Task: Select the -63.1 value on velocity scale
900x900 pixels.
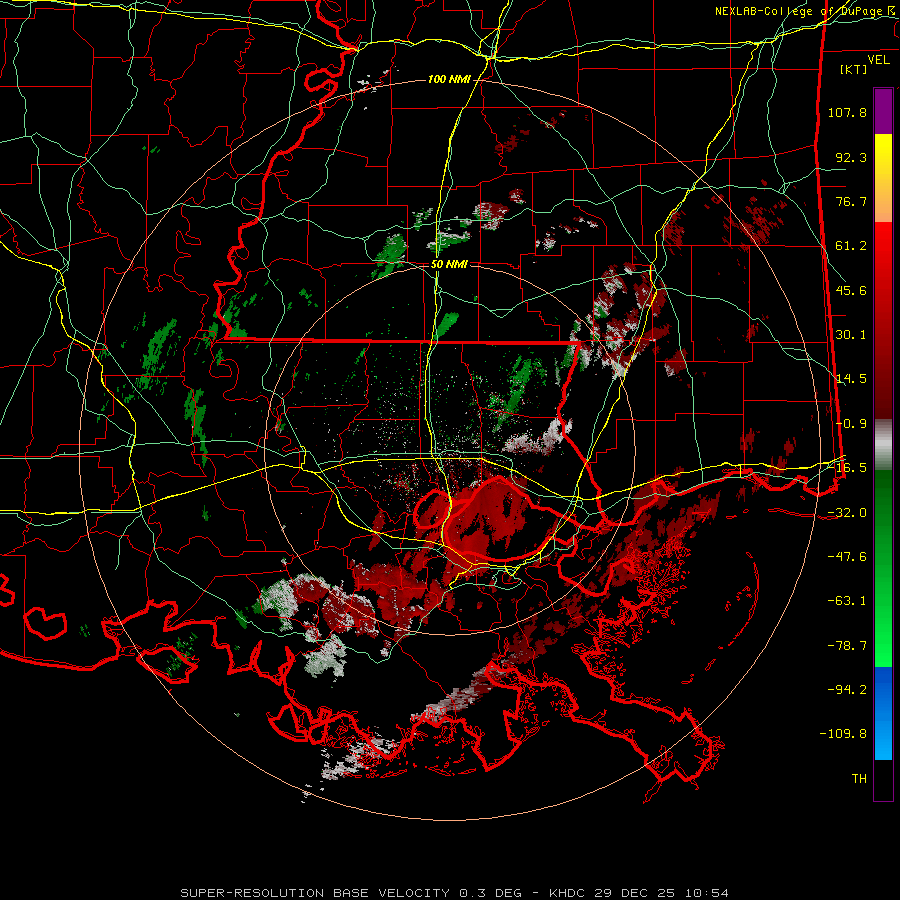Action: (847, 601)
